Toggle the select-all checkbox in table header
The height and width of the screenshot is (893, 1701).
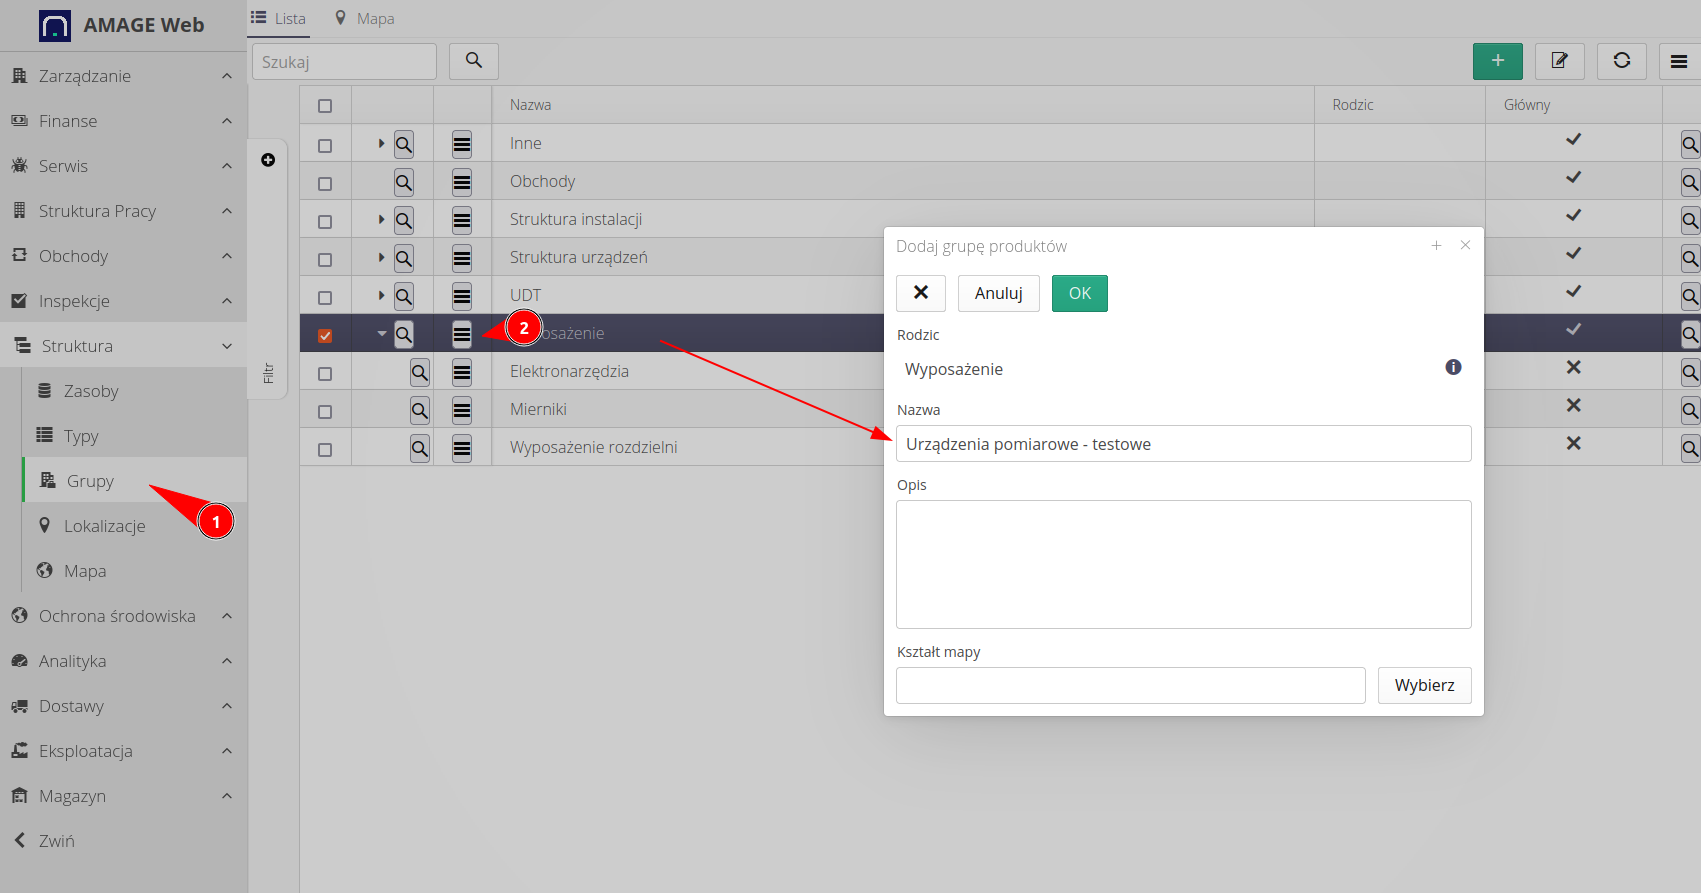pos(325,106)
